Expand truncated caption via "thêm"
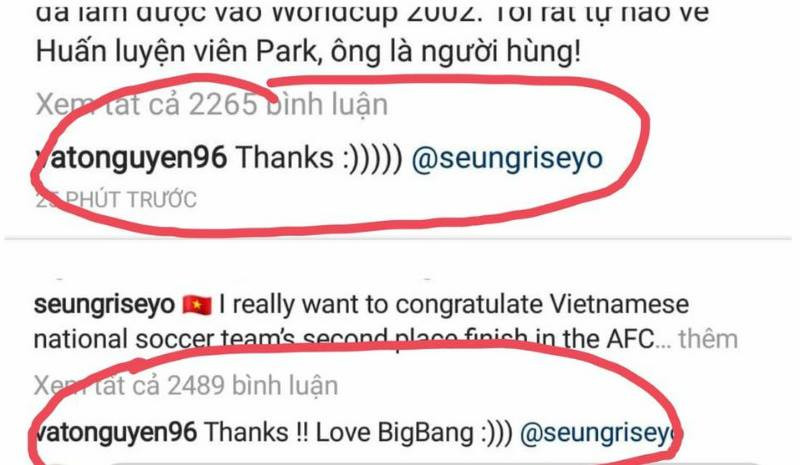The image size is (800, 465). pos(708,339)
